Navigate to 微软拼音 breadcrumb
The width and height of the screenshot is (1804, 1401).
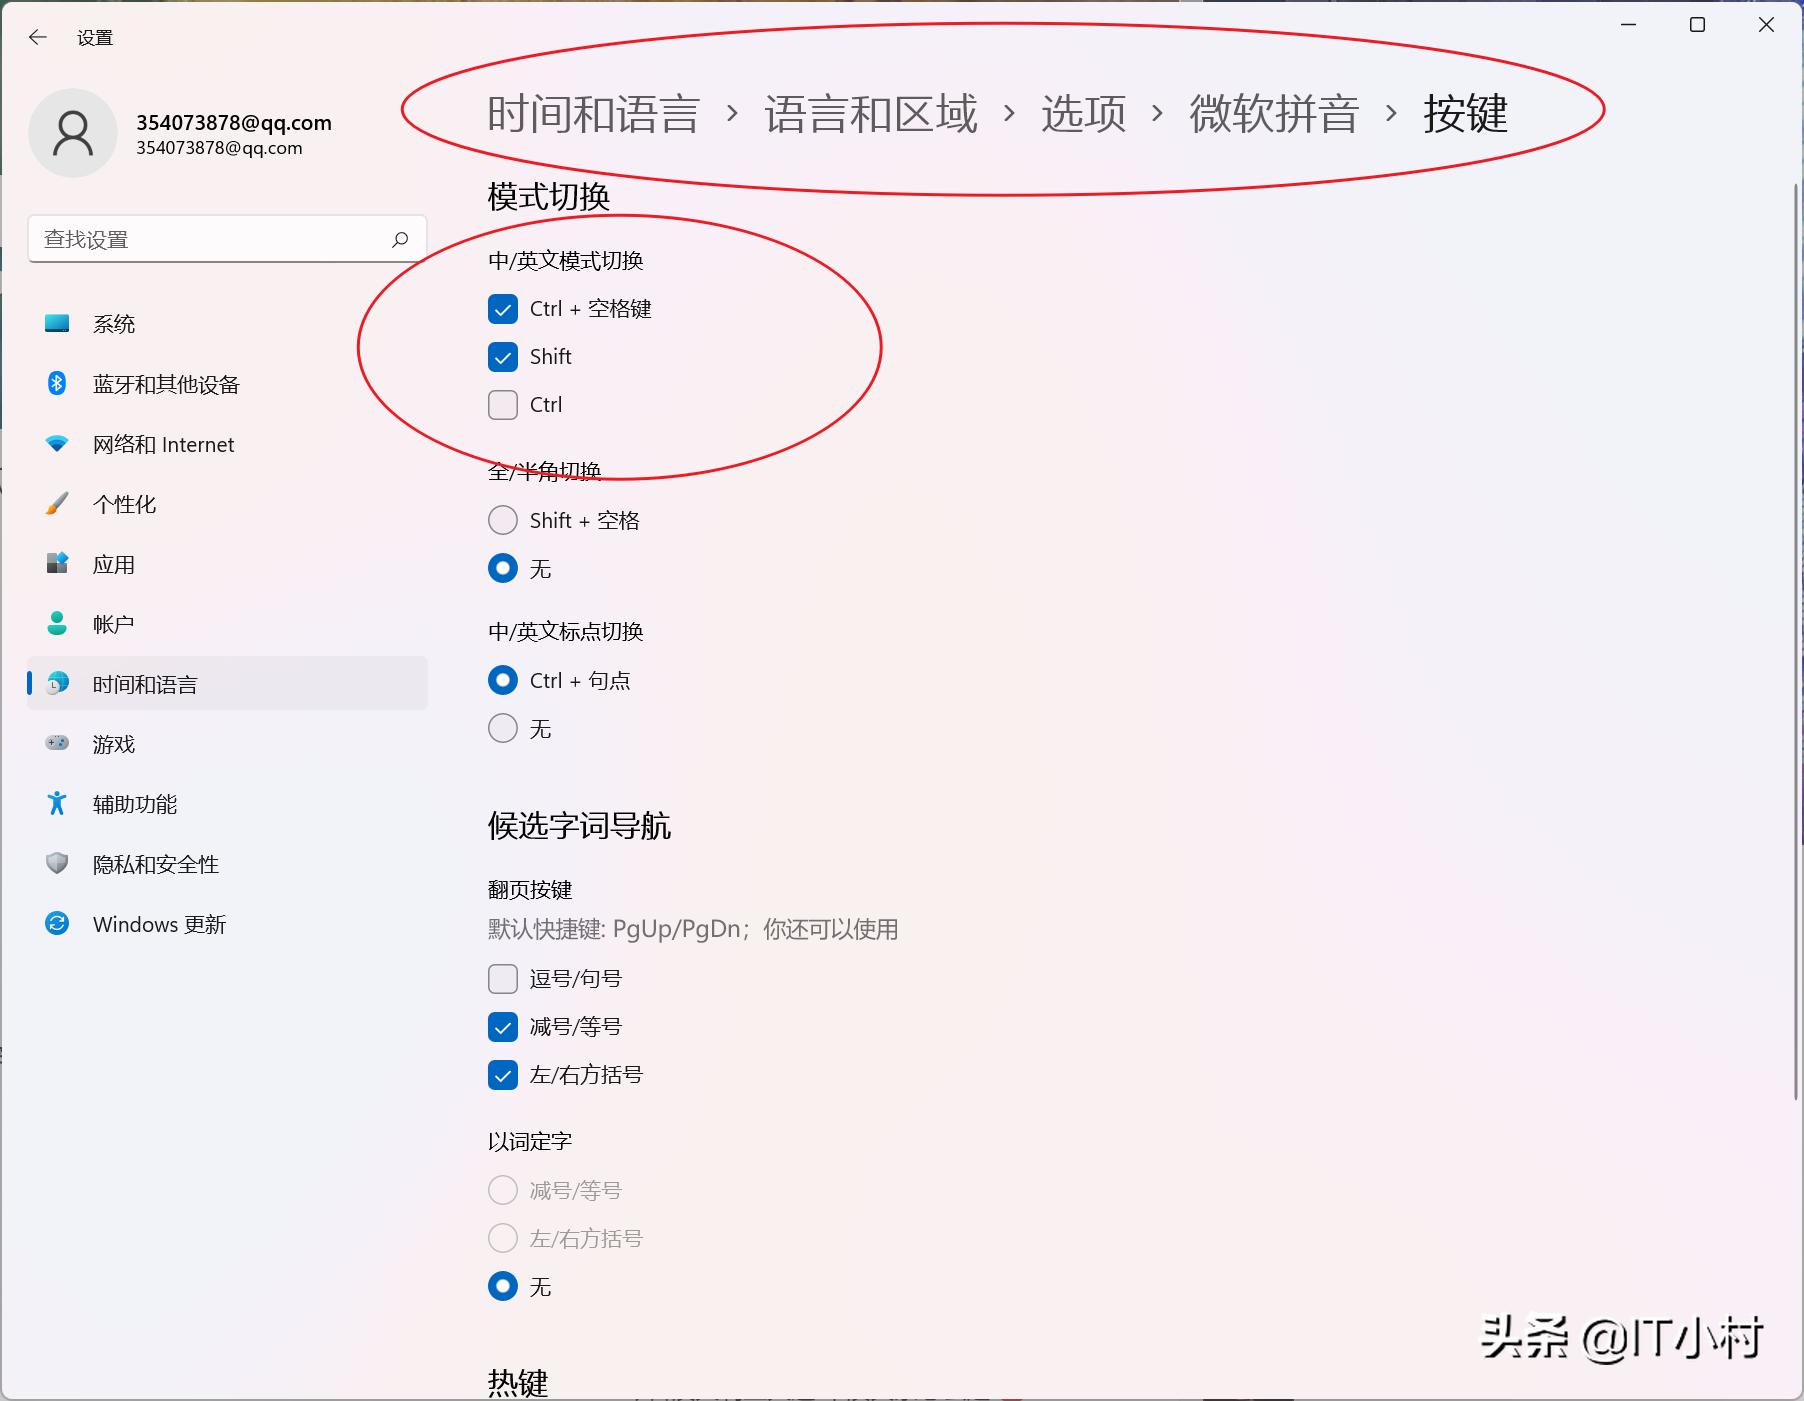(1274, 113)
